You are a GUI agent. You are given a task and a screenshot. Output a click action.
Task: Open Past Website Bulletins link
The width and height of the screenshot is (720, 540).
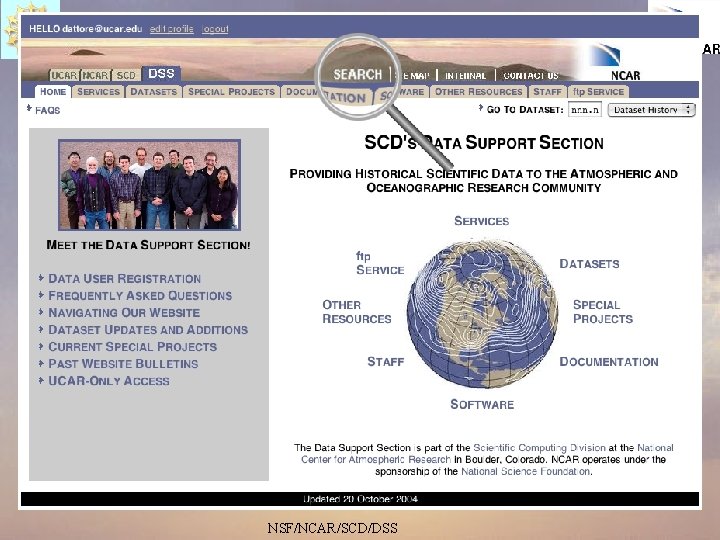(123, 364)
